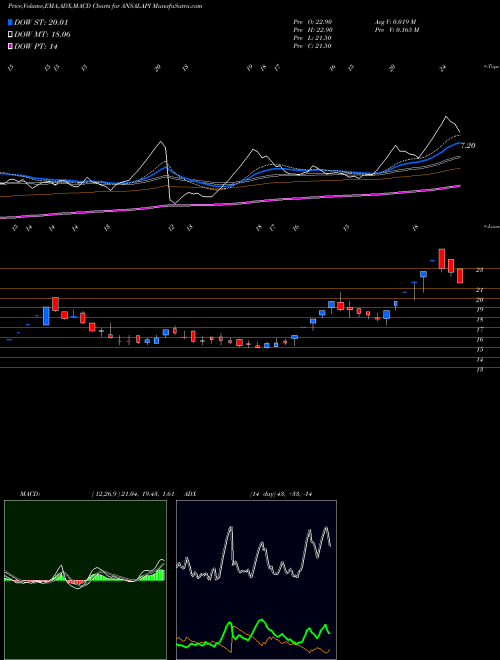500x660 pixels.
Task: Click the 'Avg V: 0.019 M' volume text
Action: tap(395, 22)
